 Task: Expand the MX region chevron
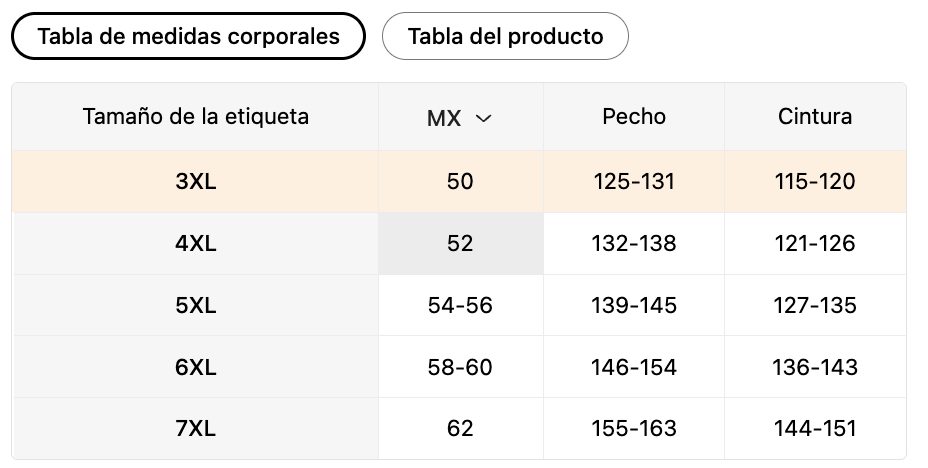[484, 118]
